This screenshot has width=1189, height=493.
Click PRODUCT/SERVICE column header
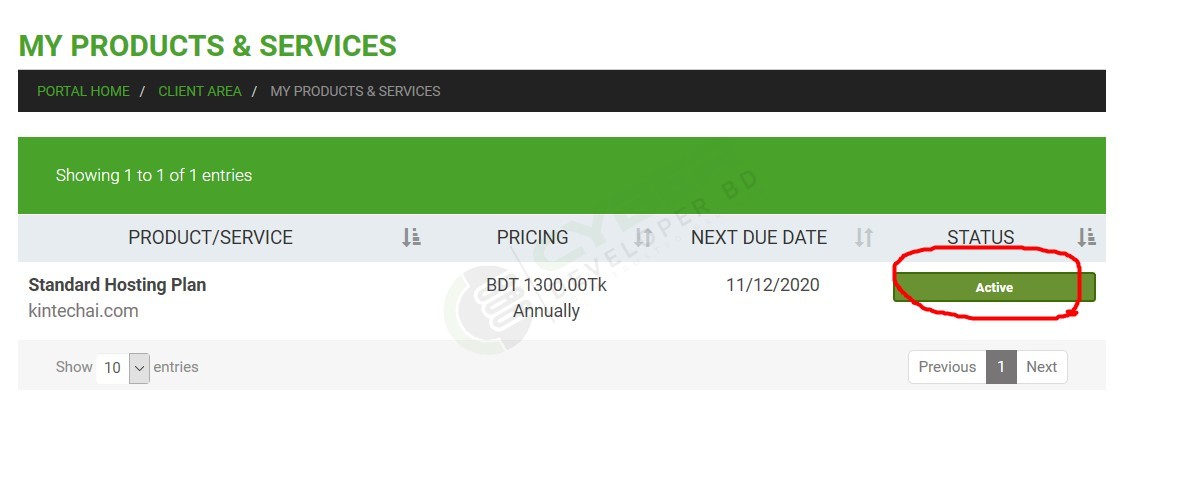point(210,237)
